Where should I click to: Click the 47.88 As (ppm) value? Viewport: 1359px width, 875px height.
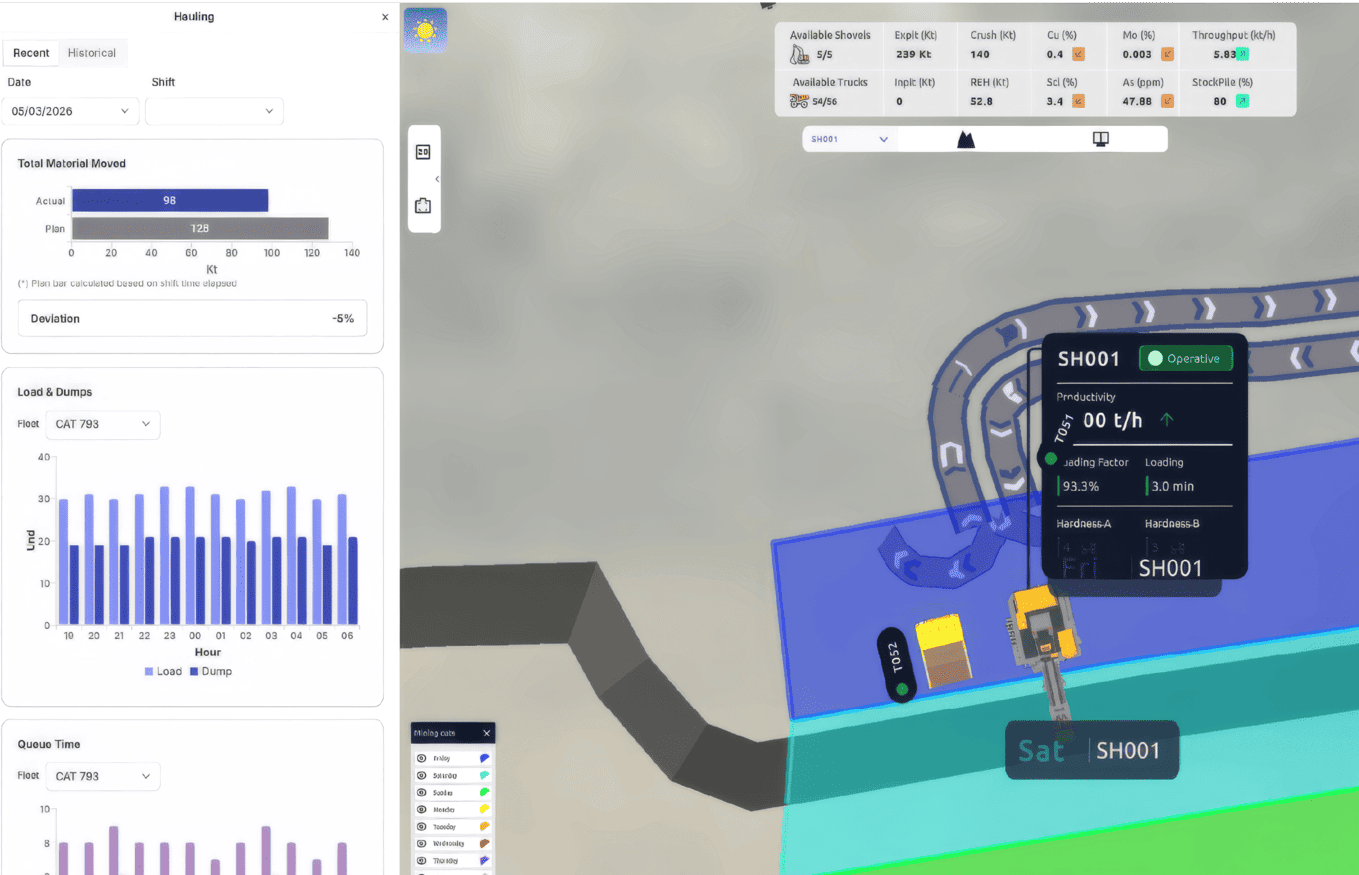(x=1137, y=101)
